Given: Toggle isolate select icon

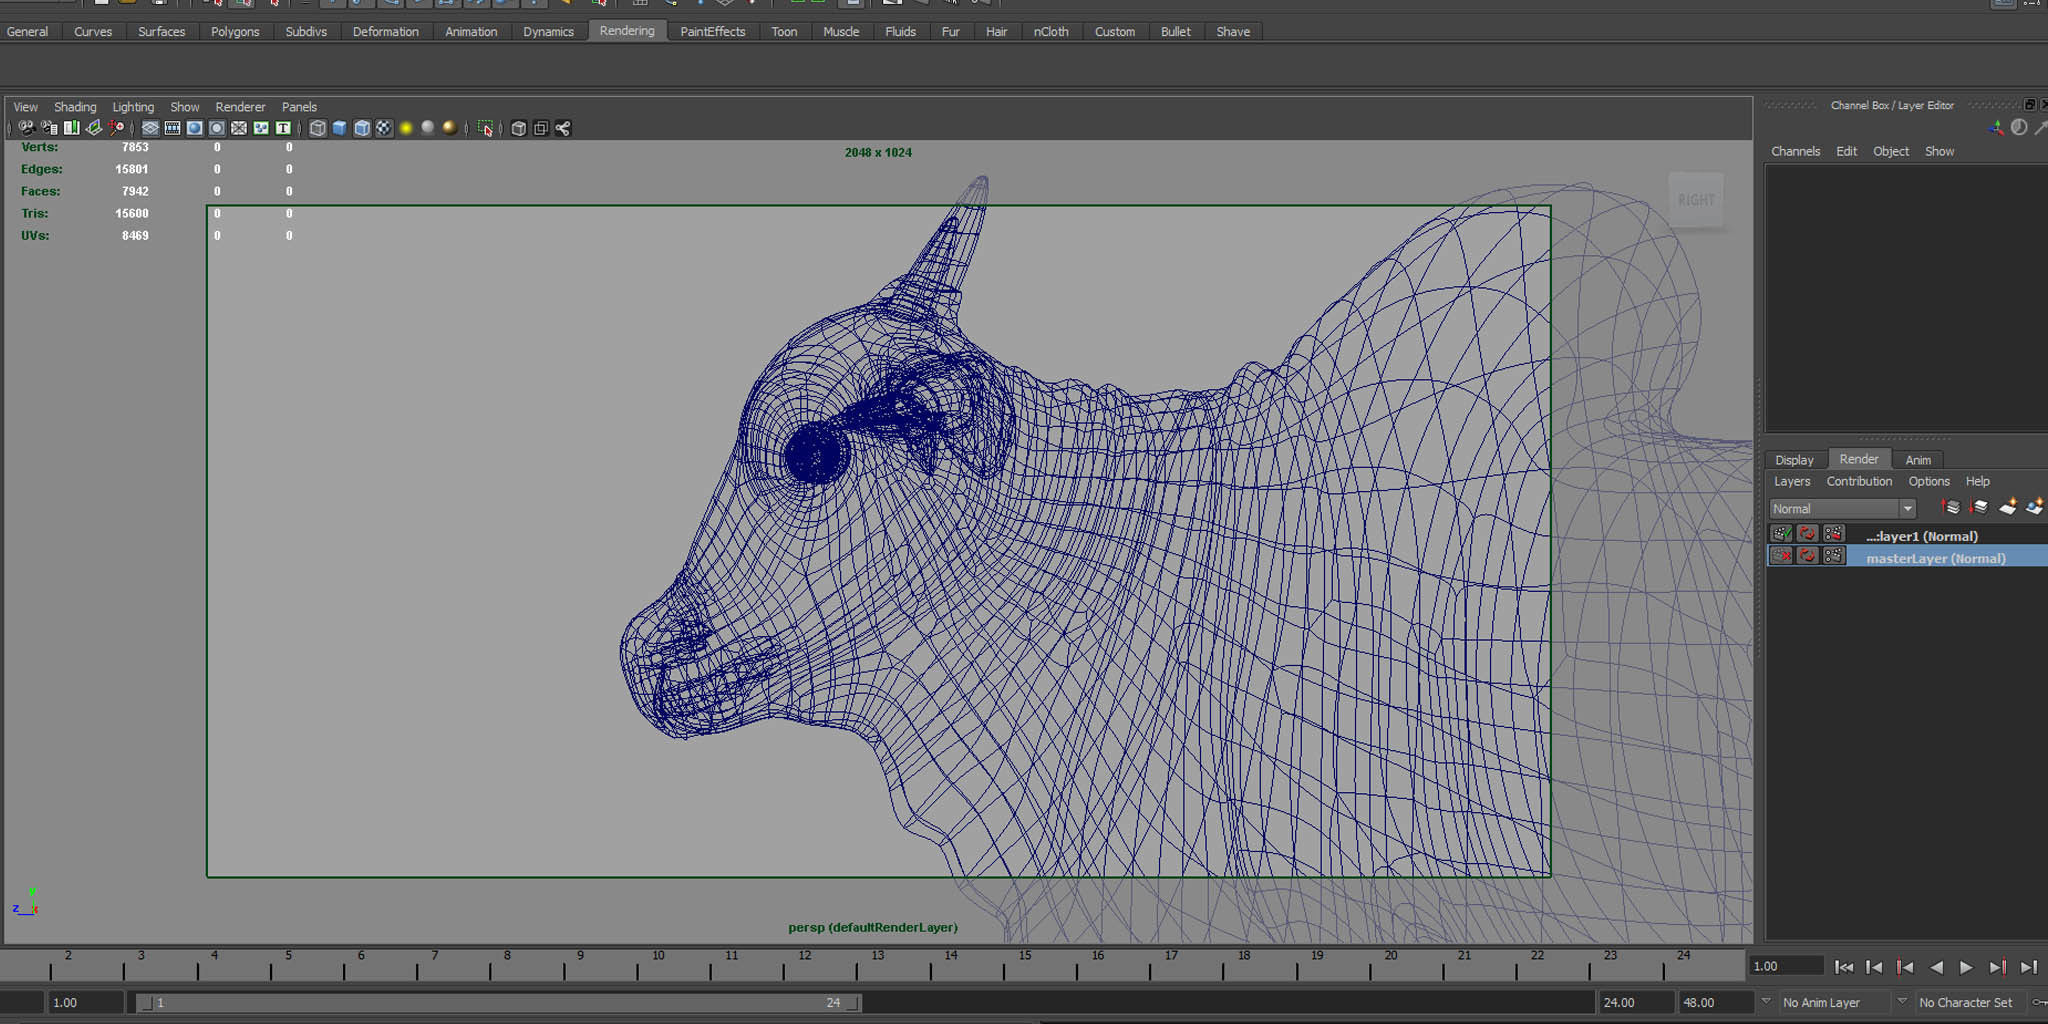Looking at the screenshot, I should (x=485, y=128).
